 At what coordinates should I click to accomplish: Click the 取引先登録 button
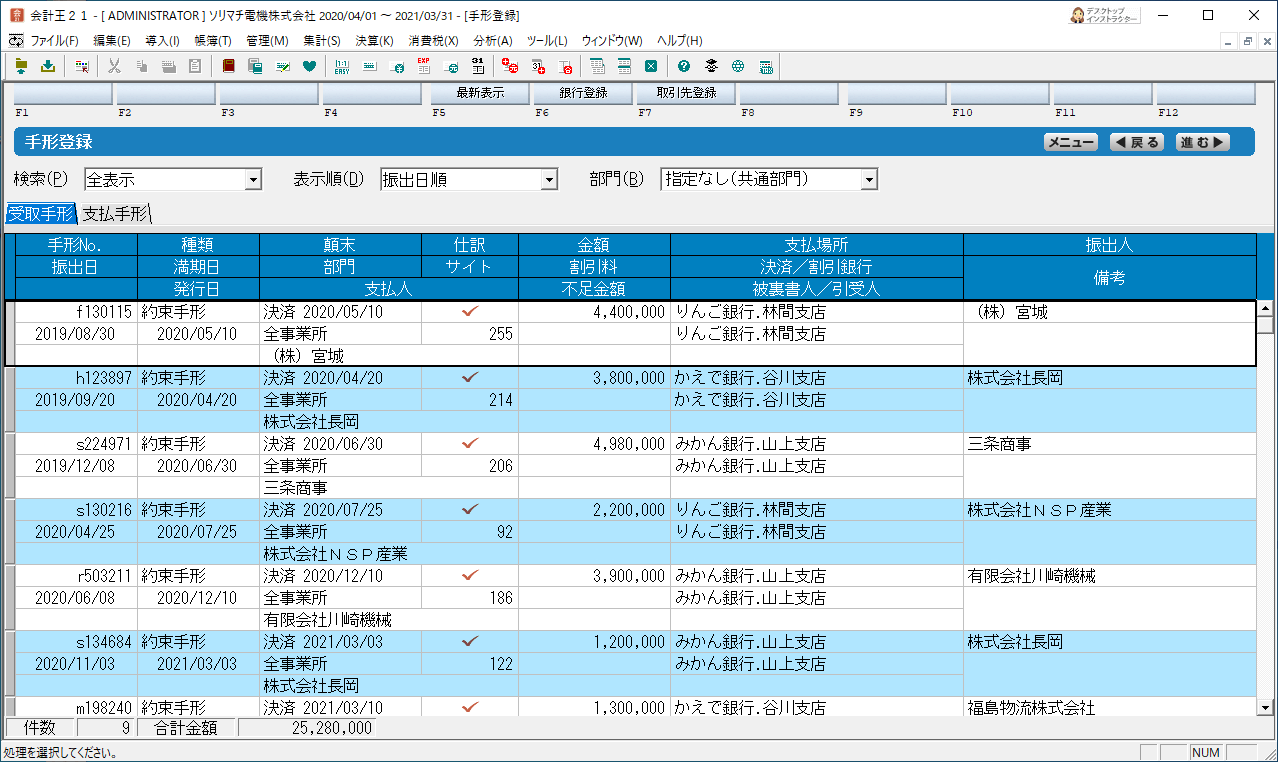coord(686,93)
